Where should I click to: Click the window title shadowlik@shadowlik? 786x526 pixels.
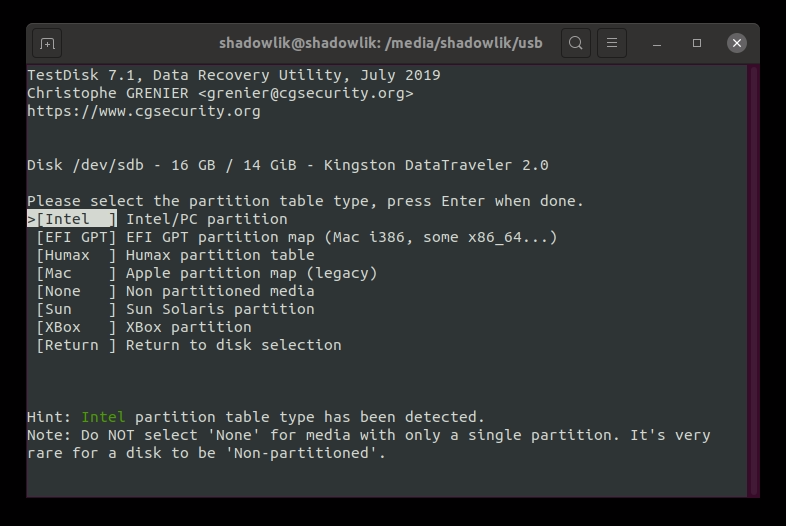tap(300, 43)
